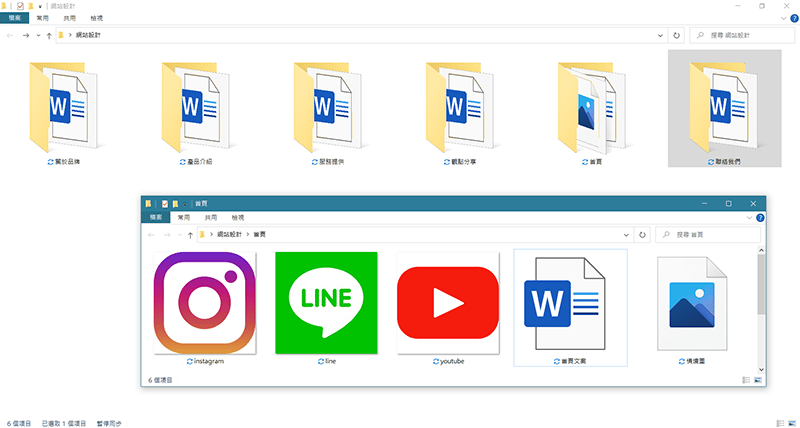
Task: Switch to the 檢視 tab in the 首頁 window
Action: [238, 217]
